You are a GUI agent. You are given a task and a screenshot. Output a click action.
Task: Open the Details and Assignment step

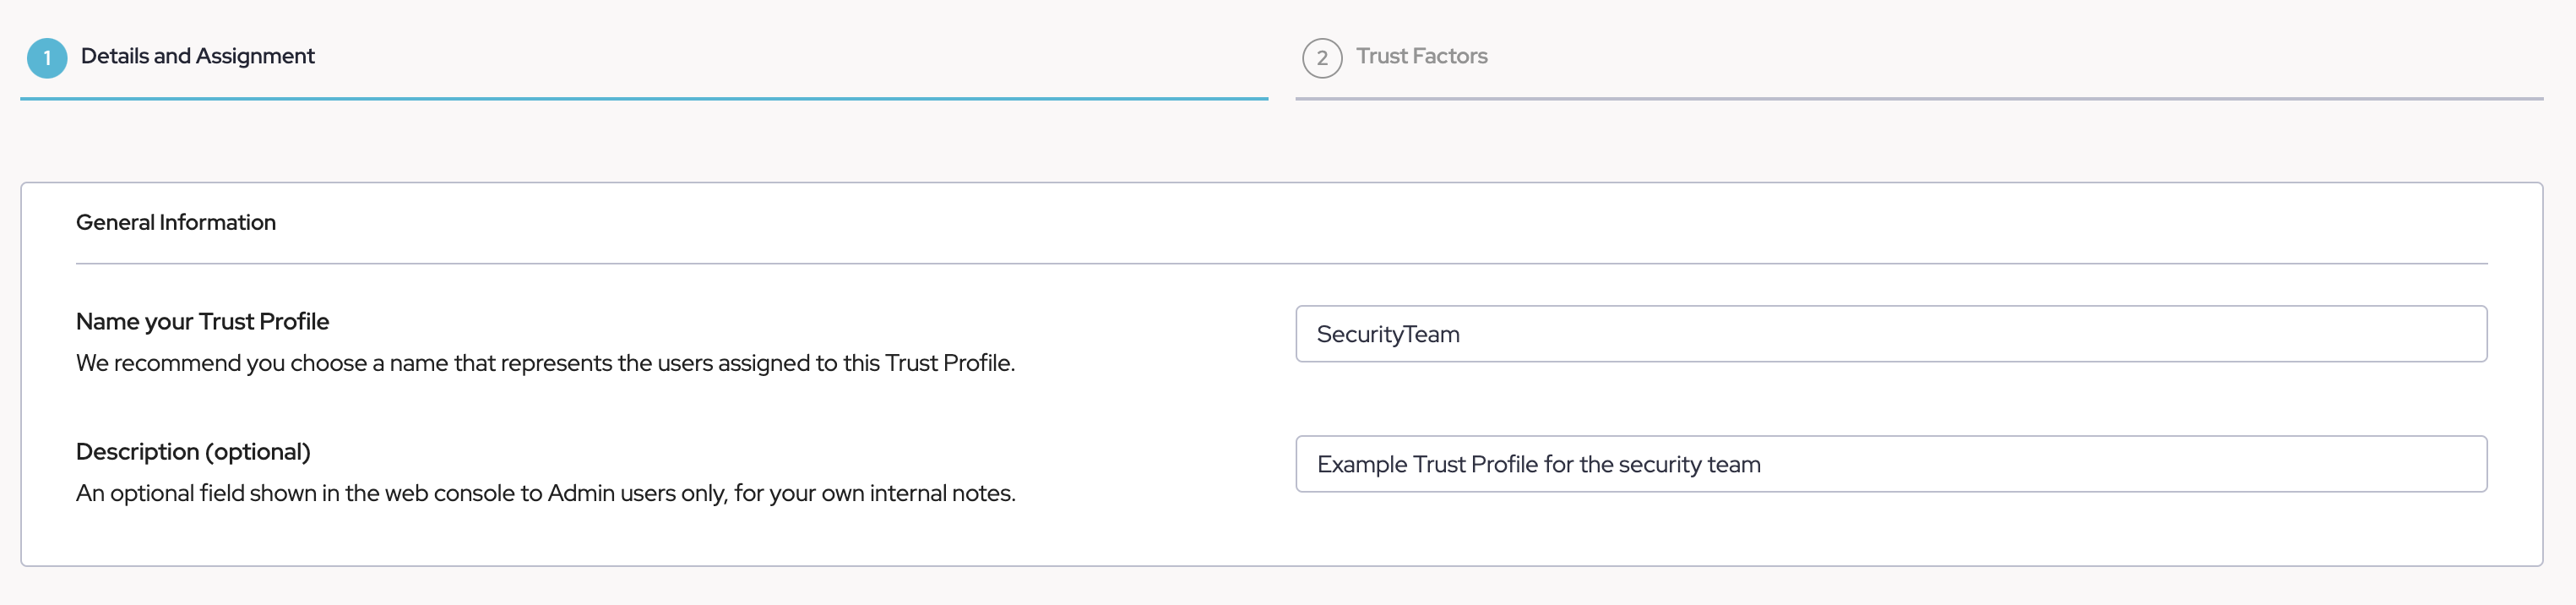pyautogui.click(x=197, y=56)
